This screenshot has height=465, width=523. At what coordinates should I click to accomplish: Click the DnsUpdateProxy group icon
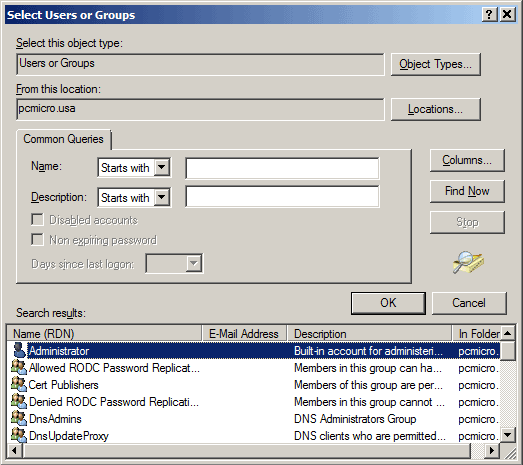tap(19, 435)
